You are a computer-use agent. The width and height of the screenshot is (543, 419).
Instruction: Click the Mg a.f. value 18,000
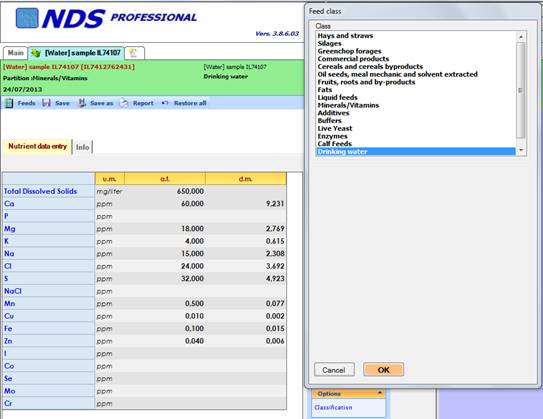pos(193,229)
